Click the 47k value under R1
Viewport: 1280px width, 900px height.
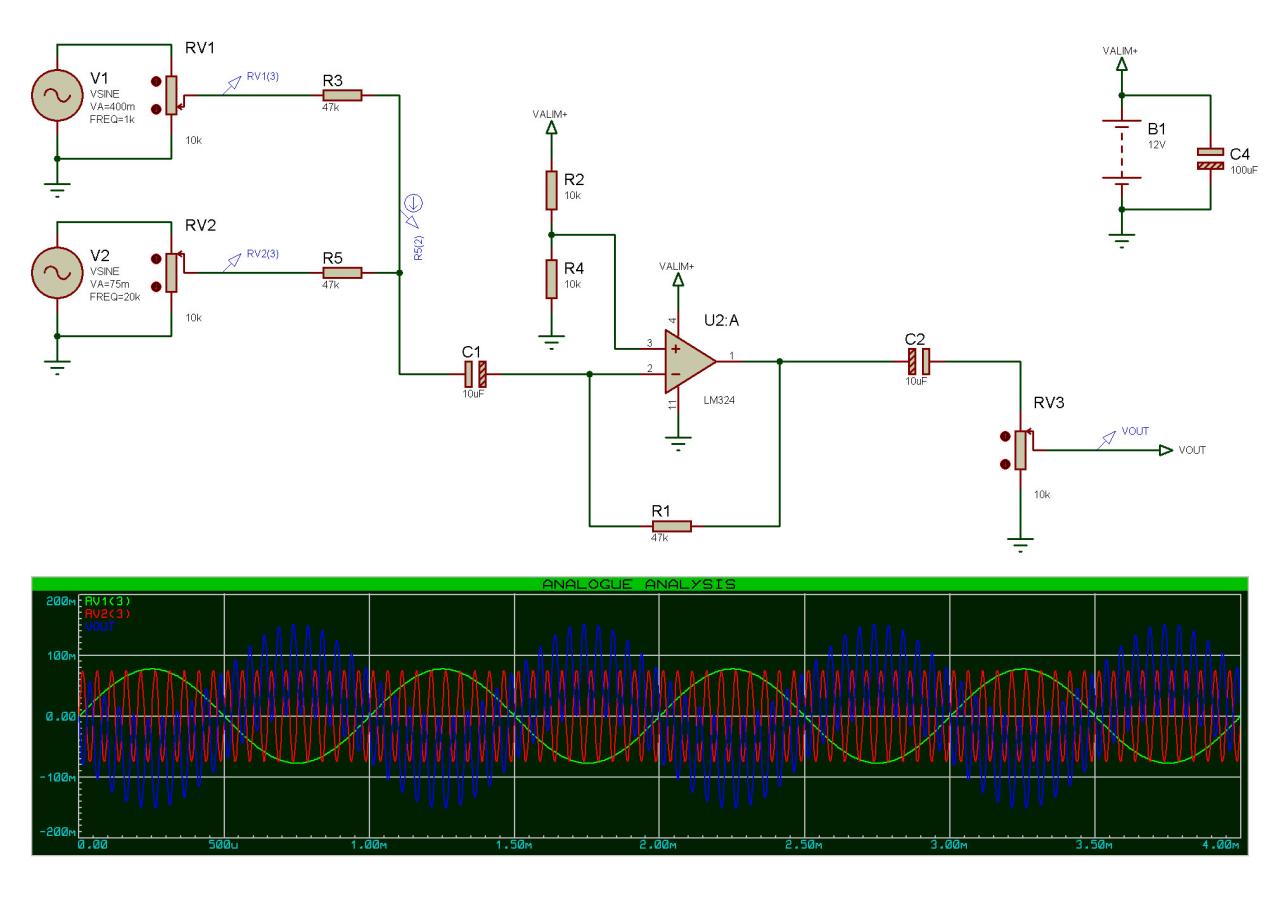pos(659,538)
